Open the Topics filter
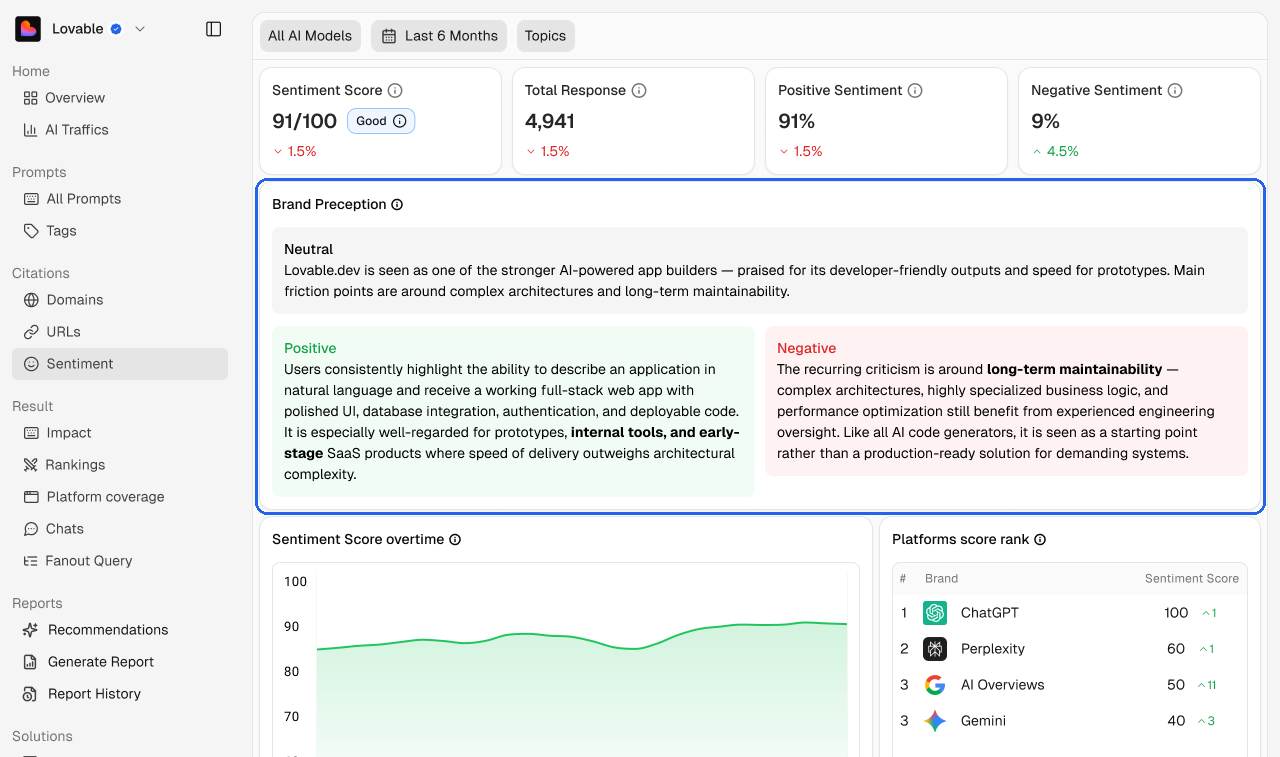1280x757 pixels. pos(545,36)
